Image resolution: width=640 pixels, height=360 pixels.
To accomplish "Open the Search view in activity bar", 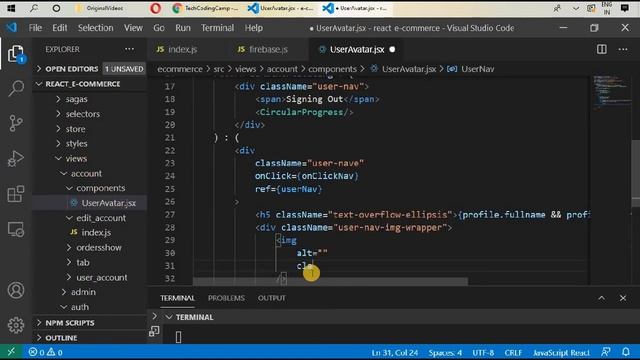I will pyautogui.click(x=16, y=88).
